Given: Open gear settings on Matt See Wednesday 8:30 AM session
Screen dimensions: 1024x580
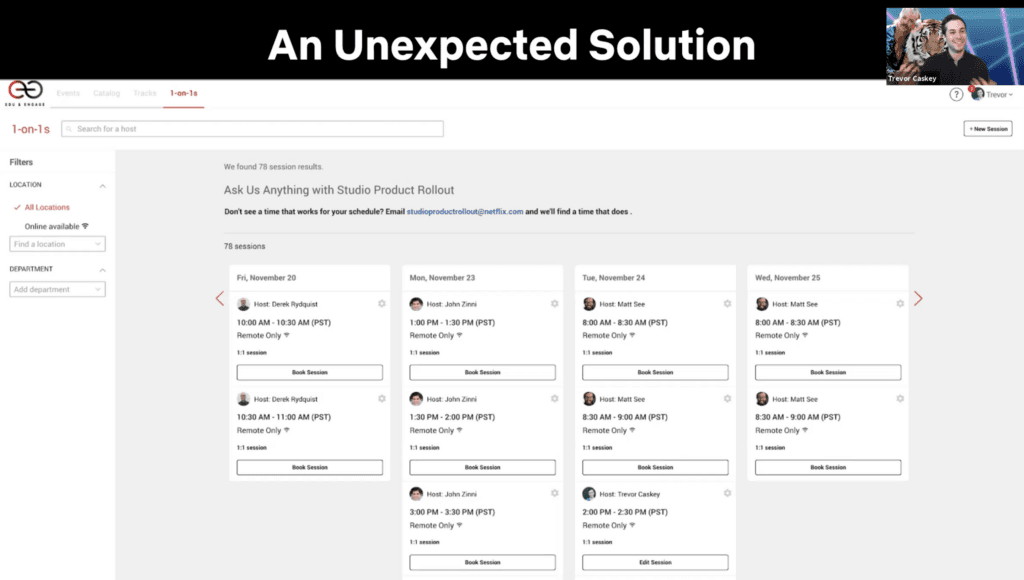Looking at the screenshot, I should (x=900, y=398).
